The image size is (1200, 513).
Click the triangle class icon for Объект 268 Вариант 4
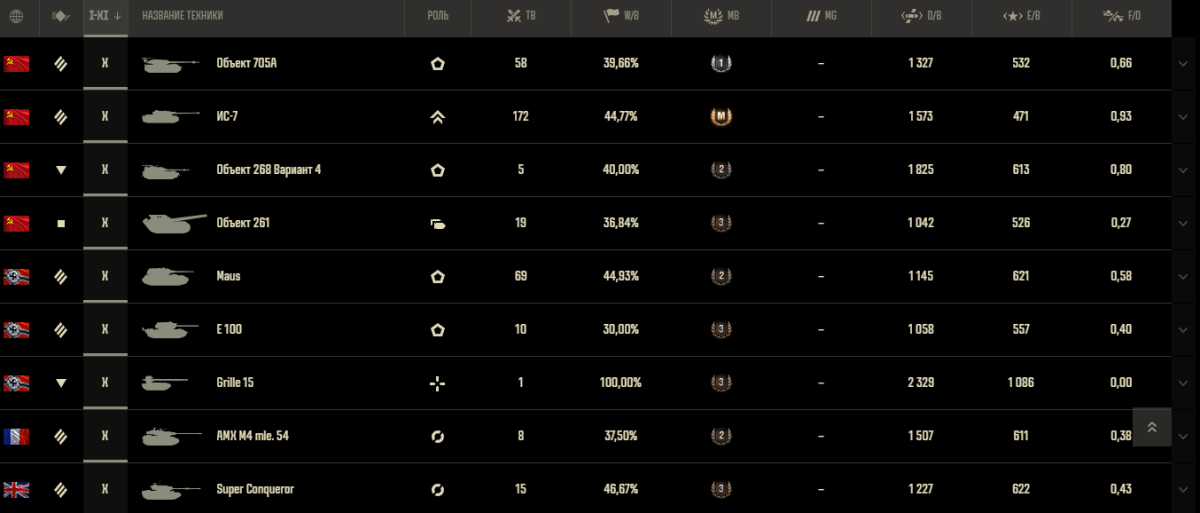click(x=61, y=170)
